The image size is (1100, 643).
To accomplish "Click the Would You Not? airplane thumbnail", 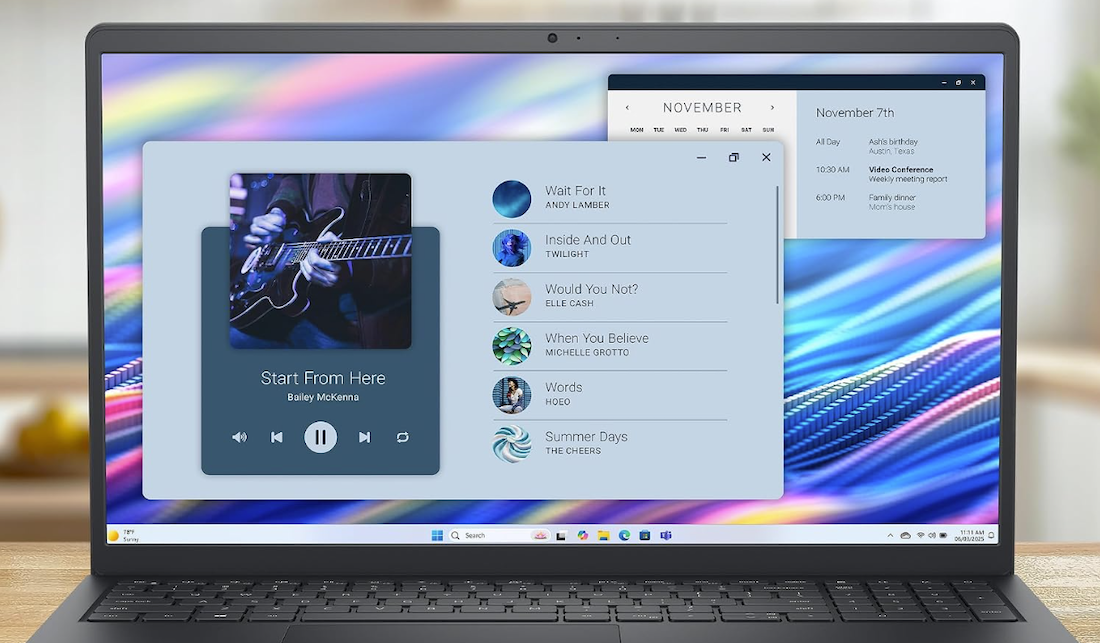I will (x=511, y=297).
